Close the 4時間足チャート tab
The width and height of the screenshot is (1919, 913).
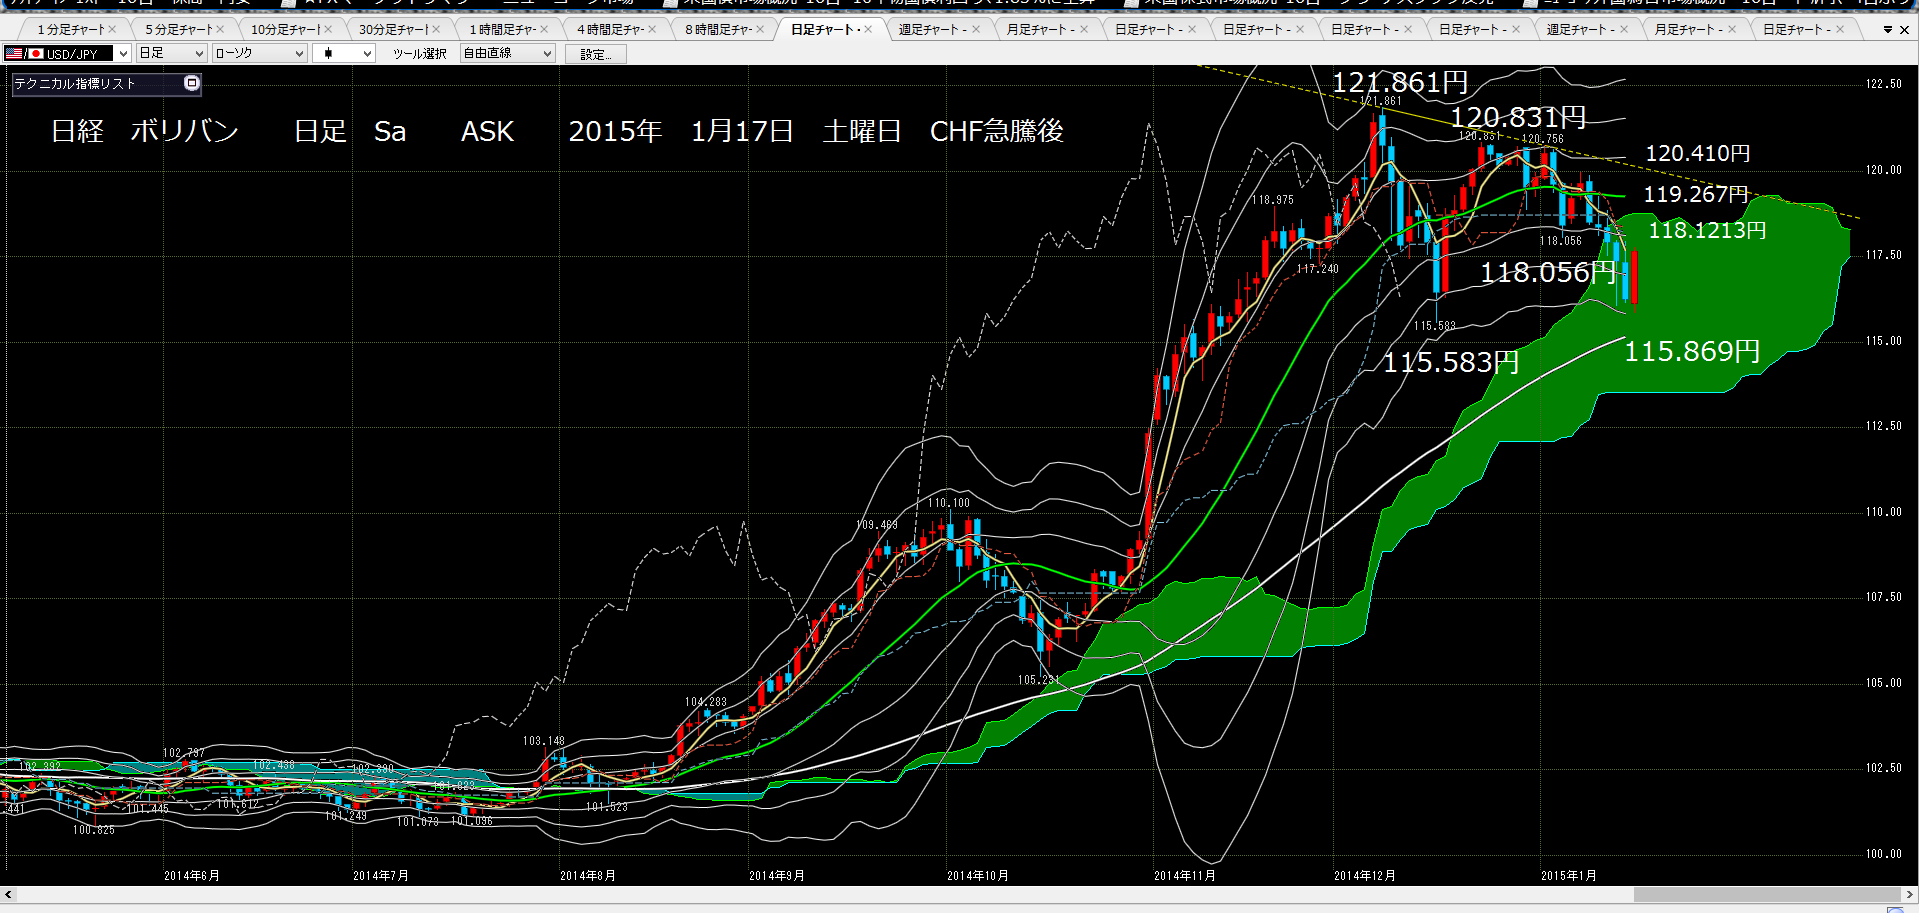pos(652,30)
